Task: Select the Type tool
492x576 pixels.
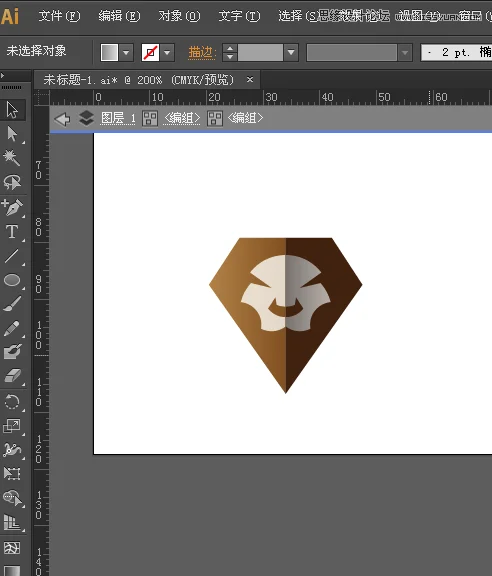Action: (x=12, y=232)
